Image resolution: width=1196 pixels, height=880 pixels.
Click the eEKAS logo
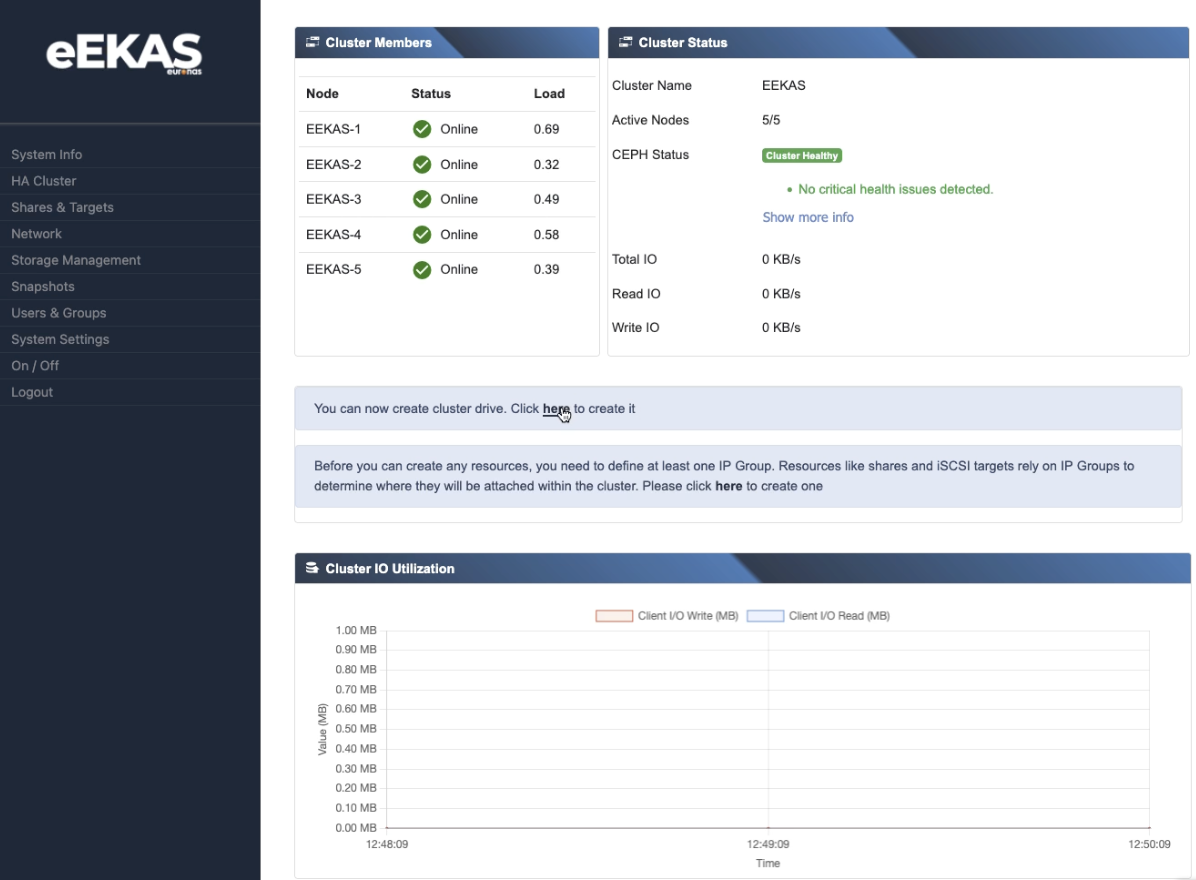124,54
